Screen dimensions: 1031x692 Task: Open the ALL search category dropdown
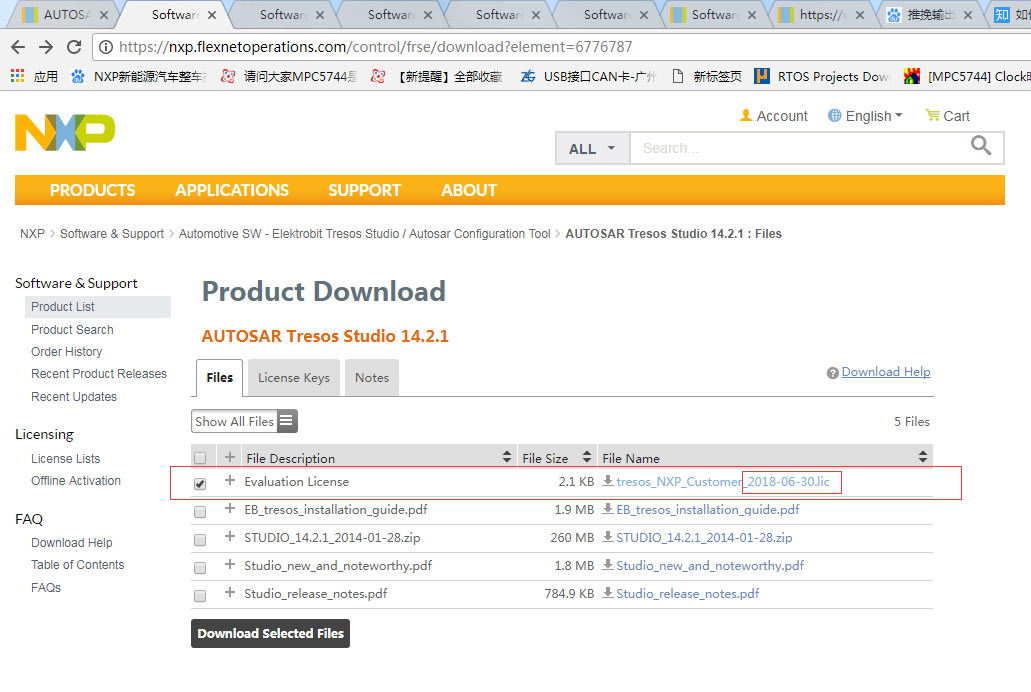click(x=592, y=149)
